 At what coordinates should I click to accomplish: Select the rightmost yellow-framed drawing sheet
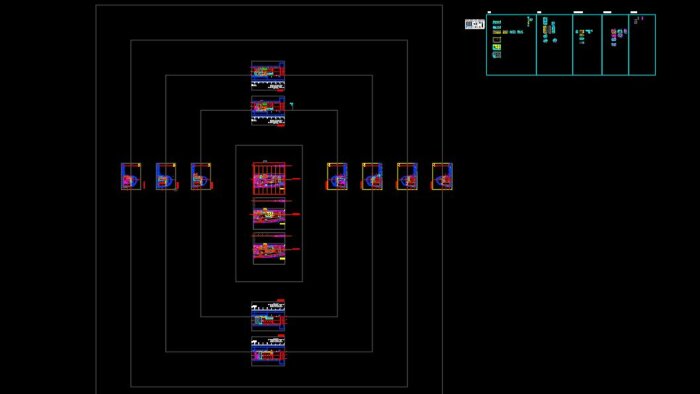(x=442, y=176)
